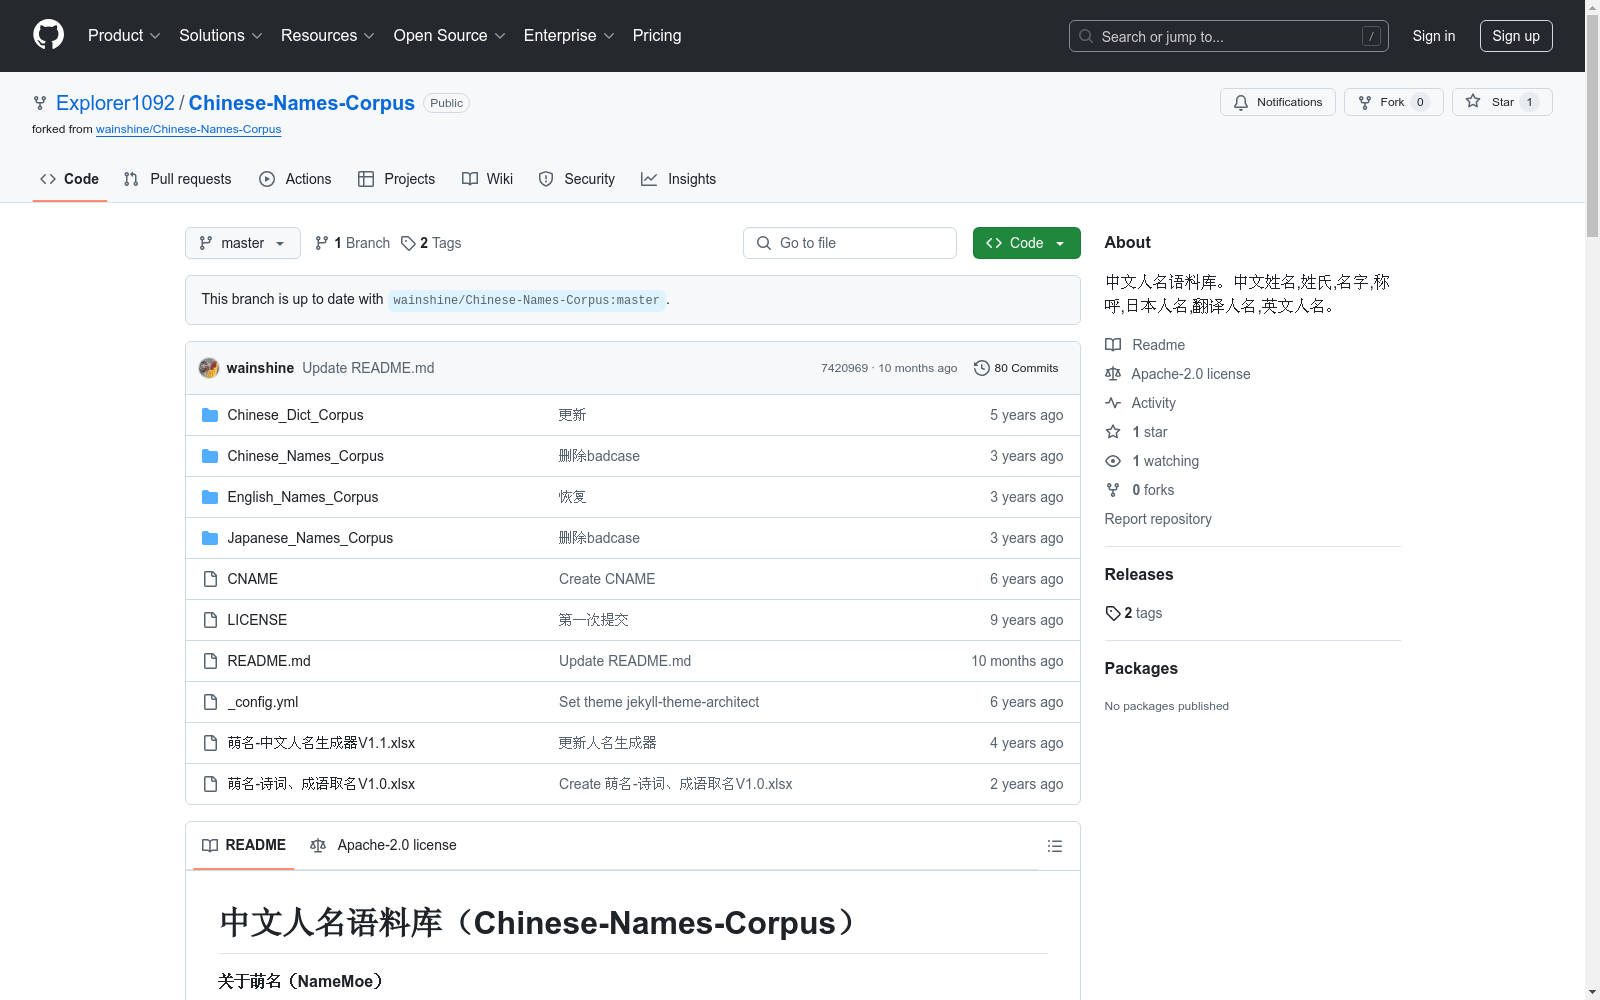The height and width of the screenshot is (1000, 1600).
Task: Click the Chinese_Dict_Corpus folder icon
Action: click(210, 415)
